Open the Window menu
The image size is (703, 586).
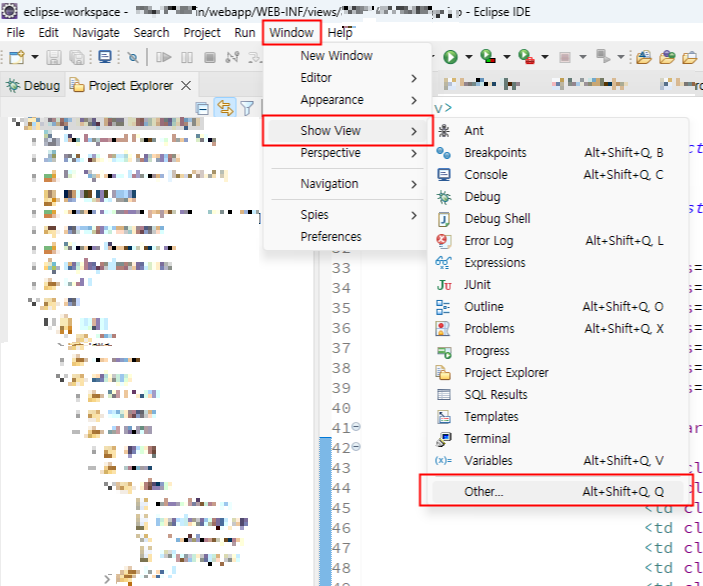291,33
